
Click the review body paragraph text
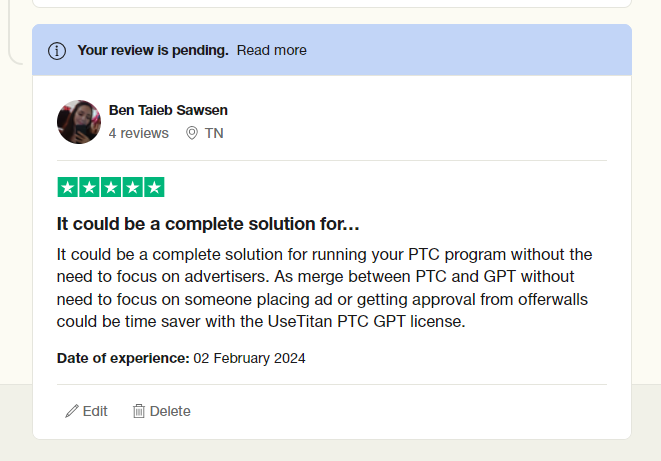(x=324, y=288)
